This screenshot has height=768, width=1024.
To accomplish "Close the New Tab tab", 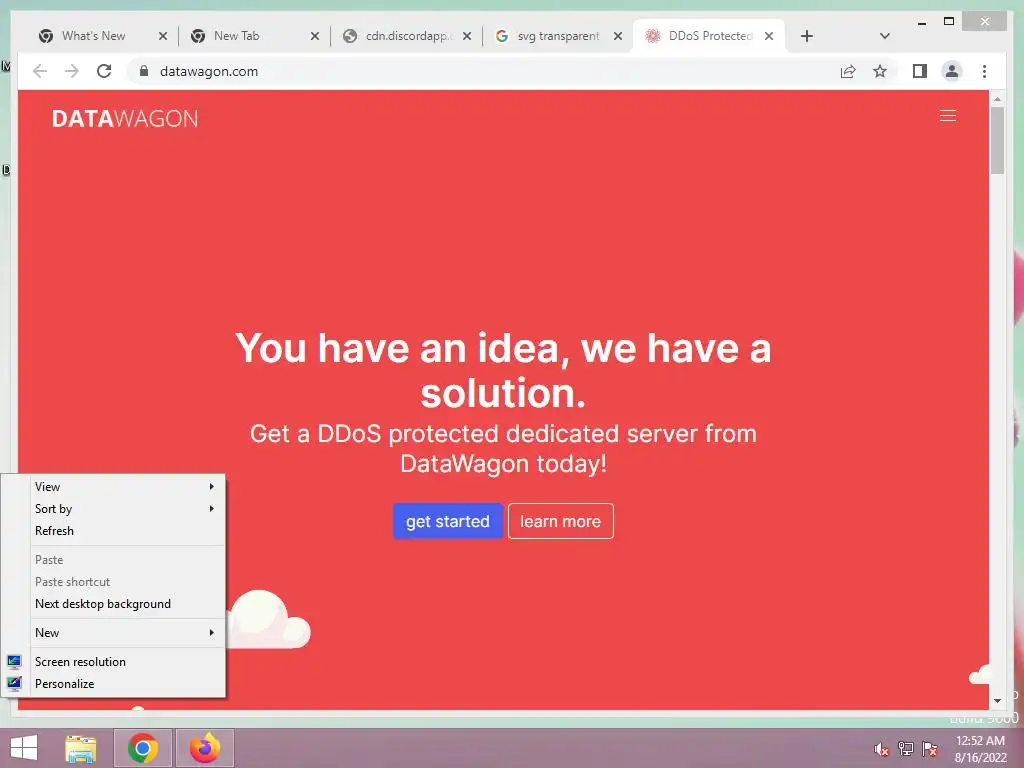I will point(315,36).
